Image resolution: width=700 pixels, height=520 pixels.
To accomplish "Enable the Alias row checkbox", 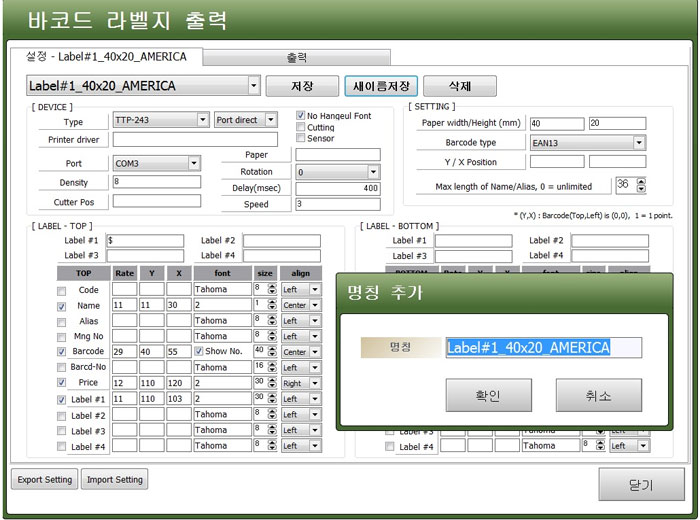I will 62,322.
